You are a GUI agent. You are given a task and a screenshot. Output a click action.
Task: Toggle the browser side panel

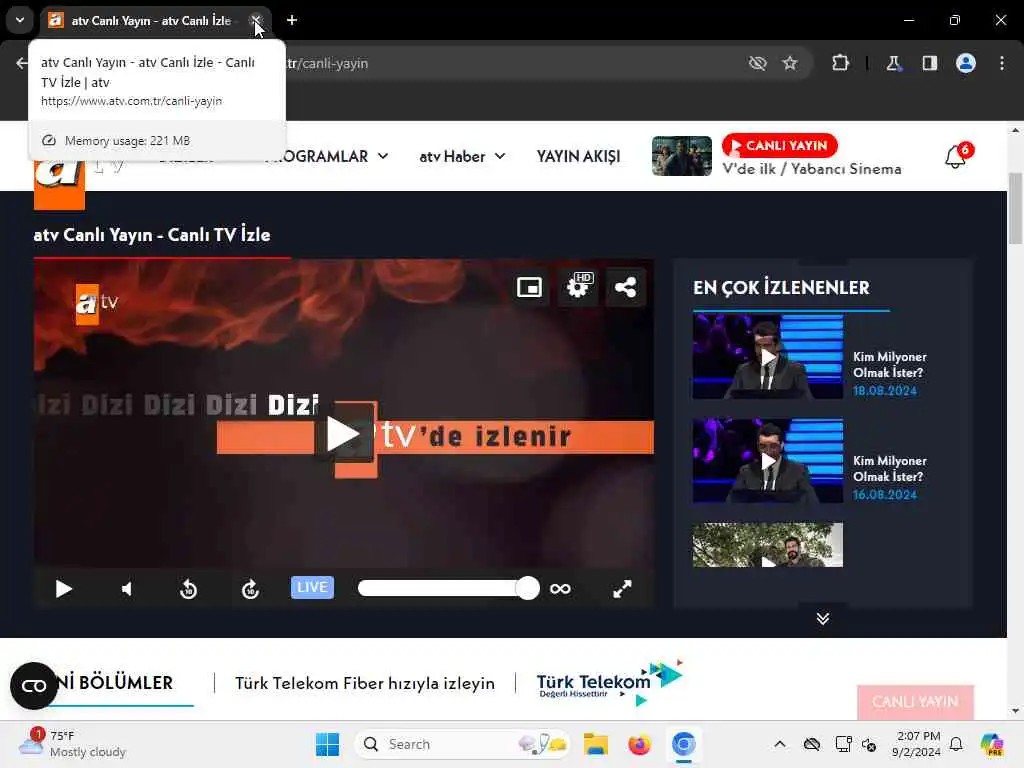pos(930,63)
